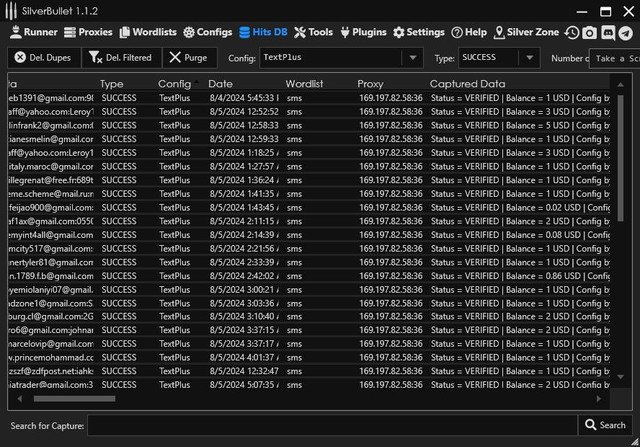Screen dimensions: 640x447
Task: Click the vertical scrollbar up arrow
Action: click(620, 85)
